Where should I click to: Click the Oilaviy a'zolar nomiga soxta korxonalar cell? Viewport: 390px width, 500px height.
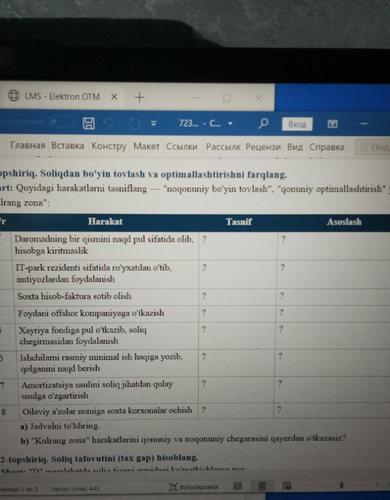(109, 411)
